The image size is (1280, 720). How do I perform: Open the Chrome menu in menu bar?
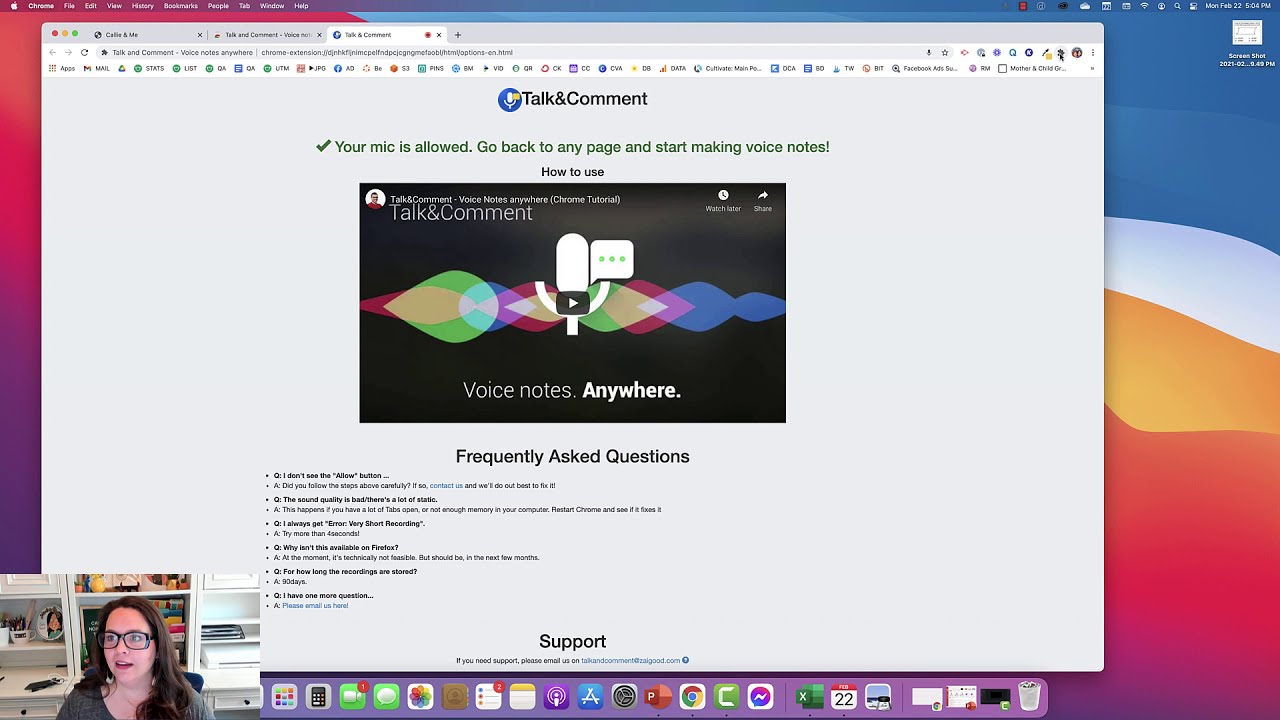41,6
